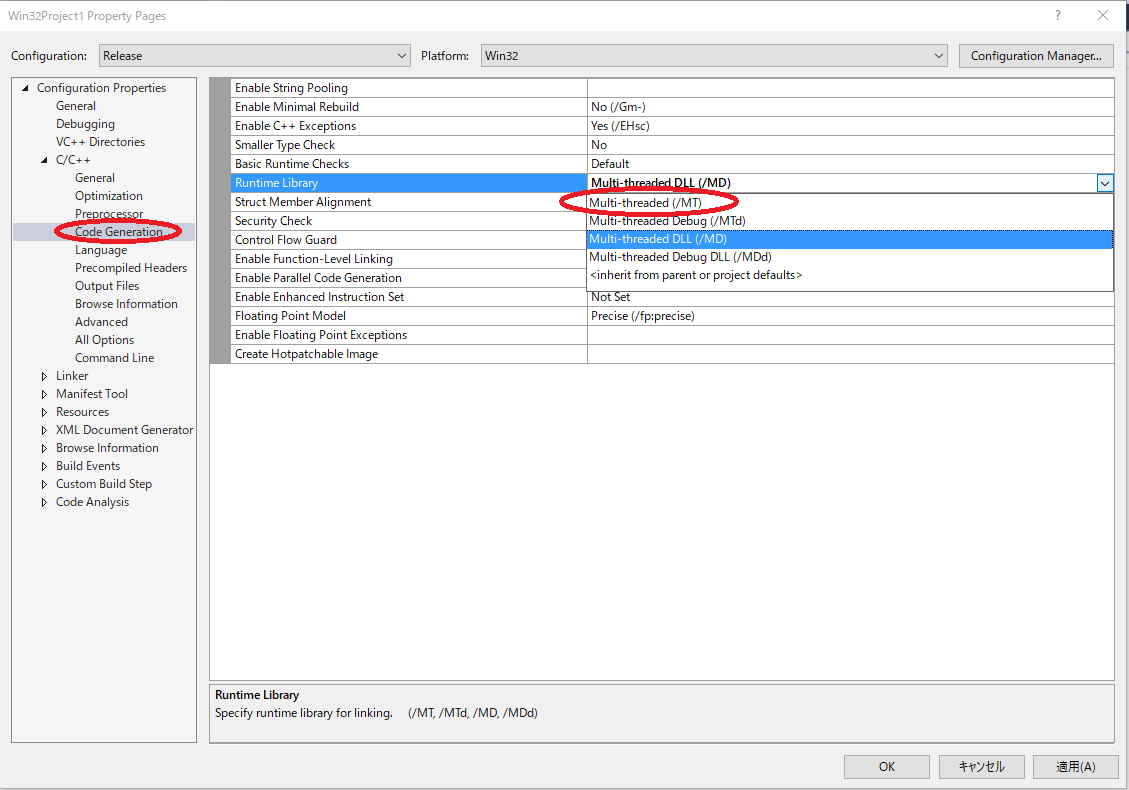Open the Platform dropdown

click(x=938, y=56)
